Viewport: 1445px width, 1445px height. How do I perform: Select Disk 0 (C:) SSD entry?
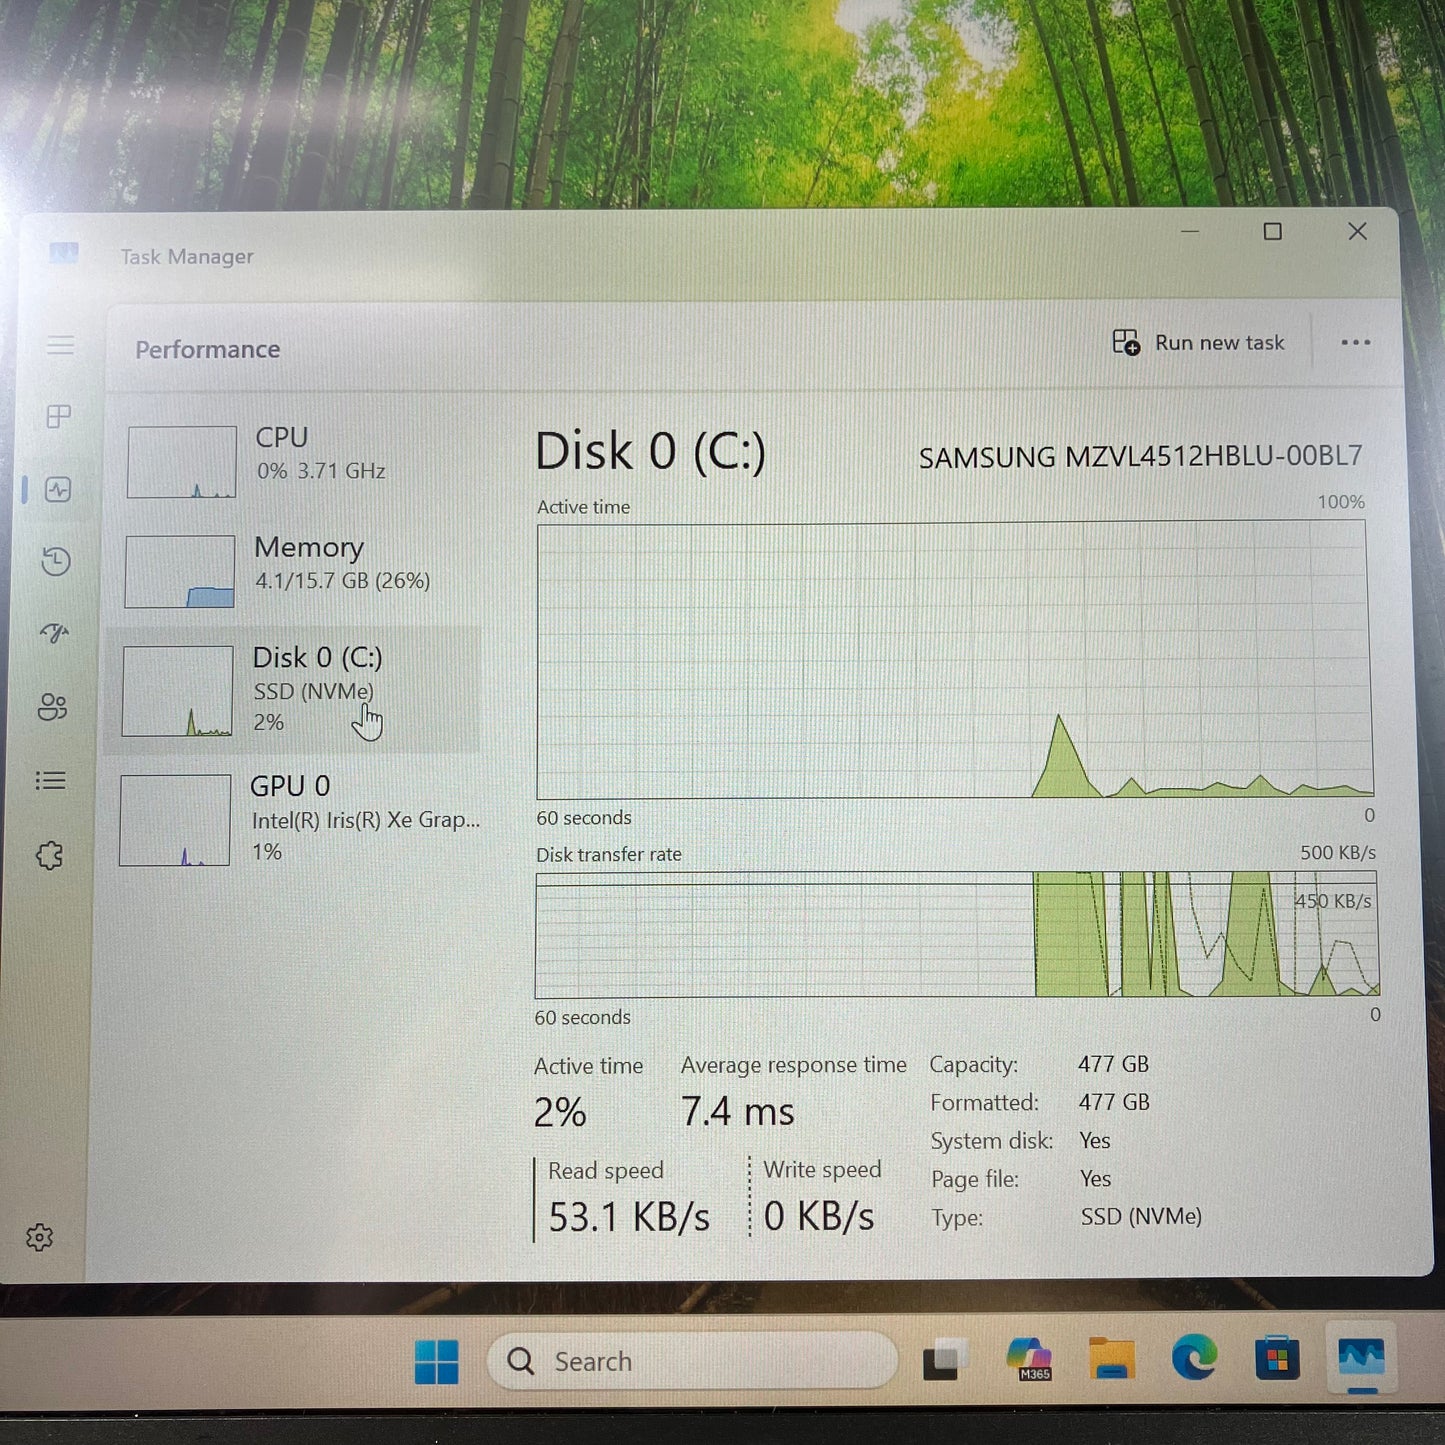point(300,690)
